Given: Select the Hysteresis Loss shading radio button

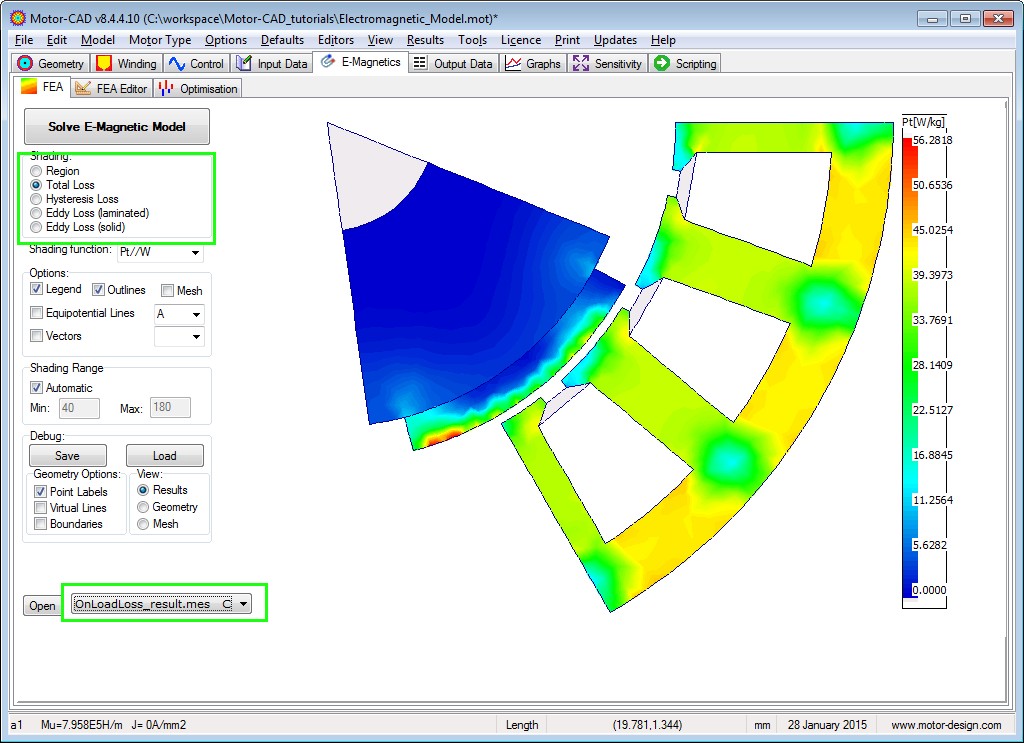Looking at the screenshot, I should [x=37, y=199].
